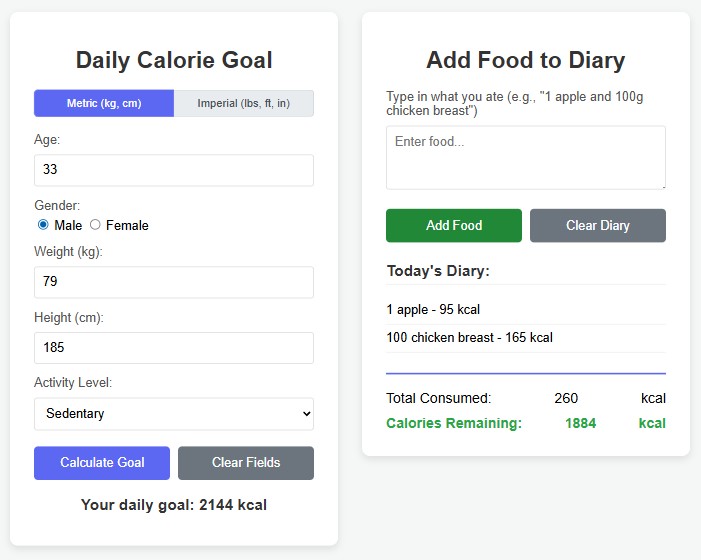Click the Calories Remaining value
This screenshot has width=701, height=560.
580,423
